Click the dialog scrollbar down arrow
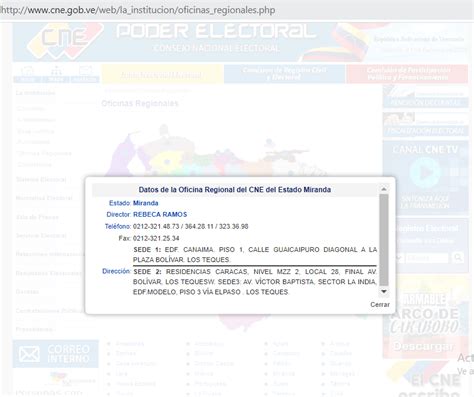This screenshot has width=474, height=397. [384, 292]
